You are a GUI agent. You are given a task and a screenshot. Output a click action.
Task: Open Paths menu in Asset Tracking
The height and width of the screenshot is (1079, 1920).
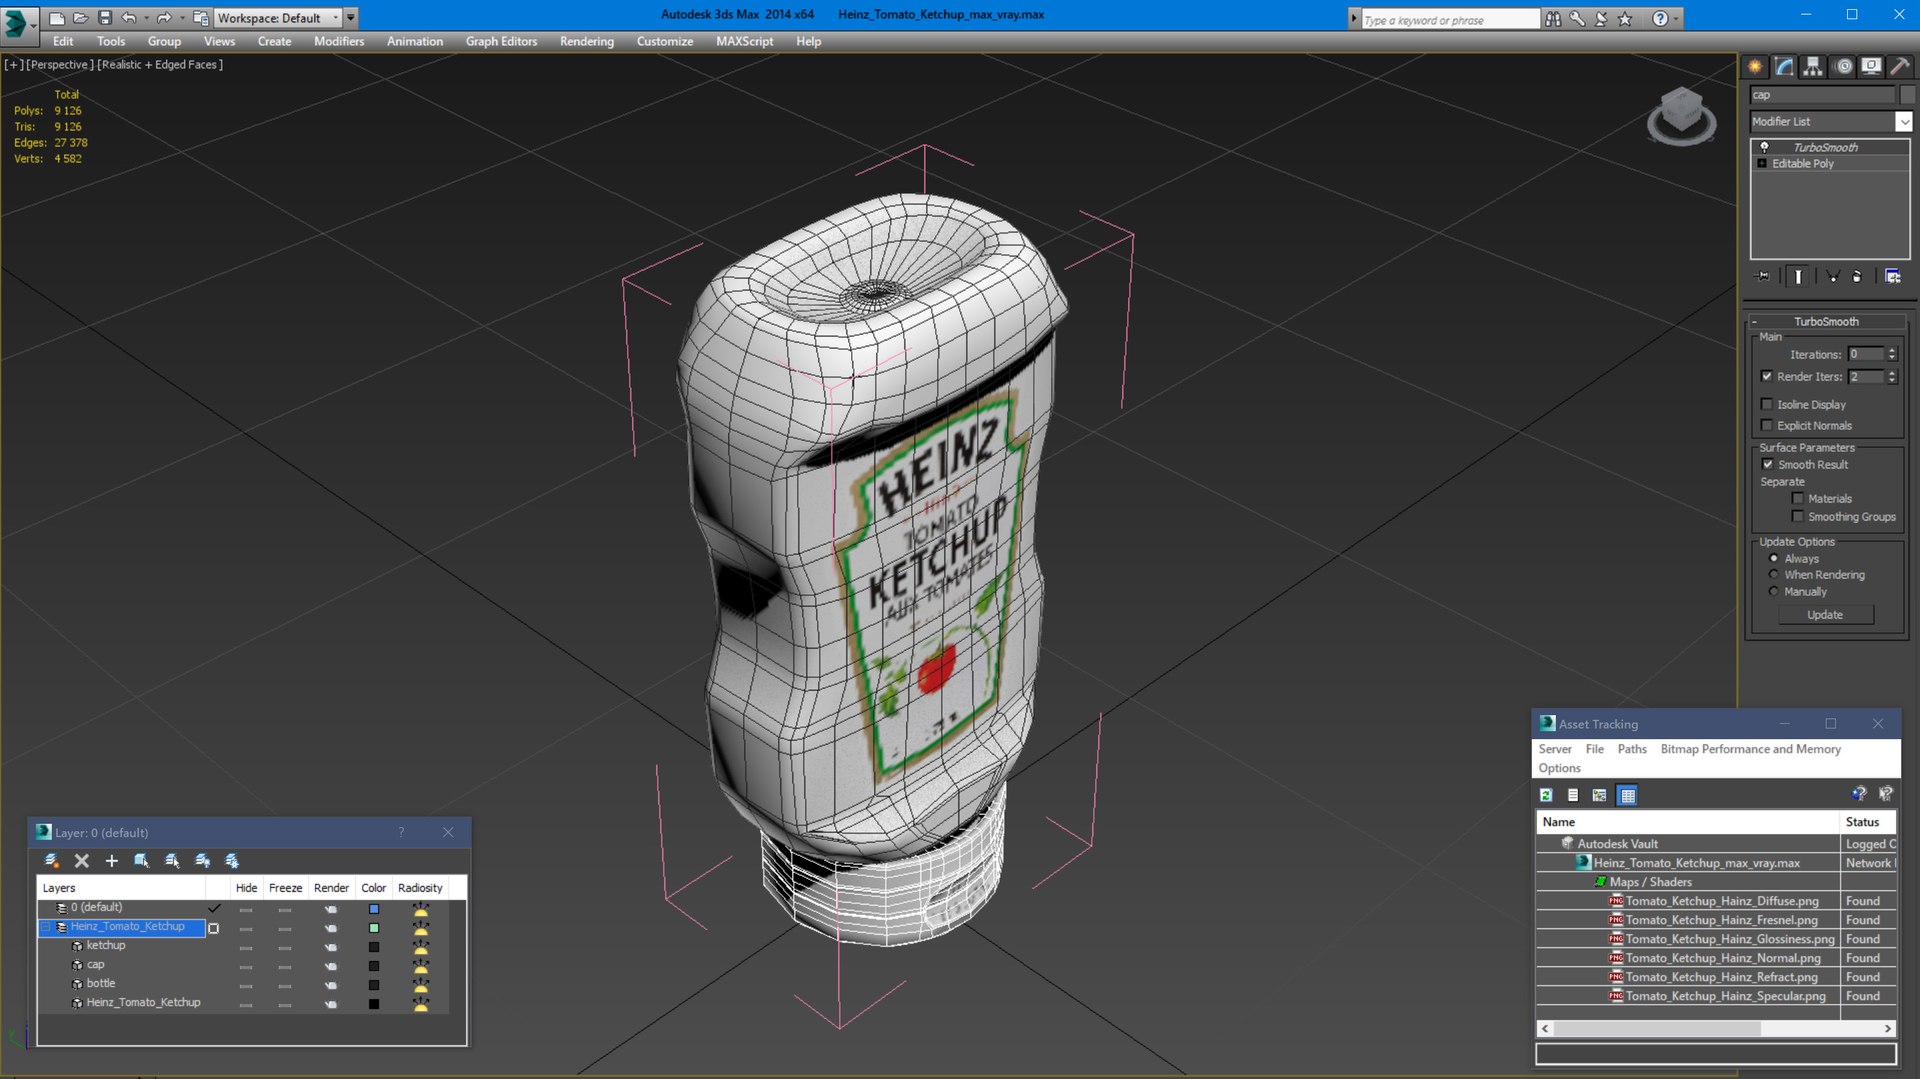tap(1632, 749)
